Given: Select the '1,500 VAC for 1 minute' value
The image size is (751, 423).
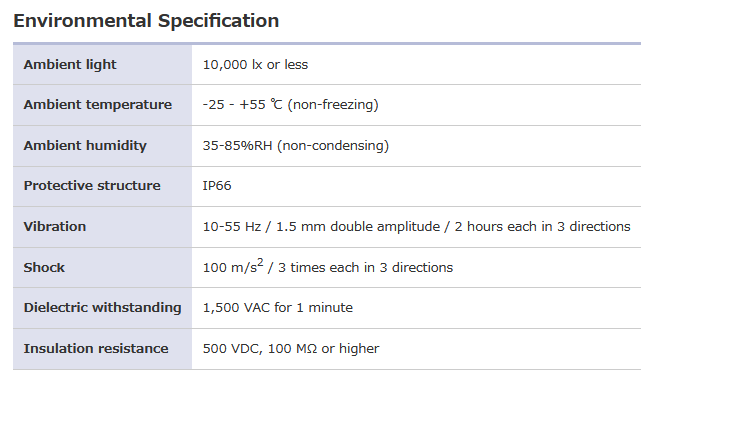Looking at the screenshot, I should [277, 308].
